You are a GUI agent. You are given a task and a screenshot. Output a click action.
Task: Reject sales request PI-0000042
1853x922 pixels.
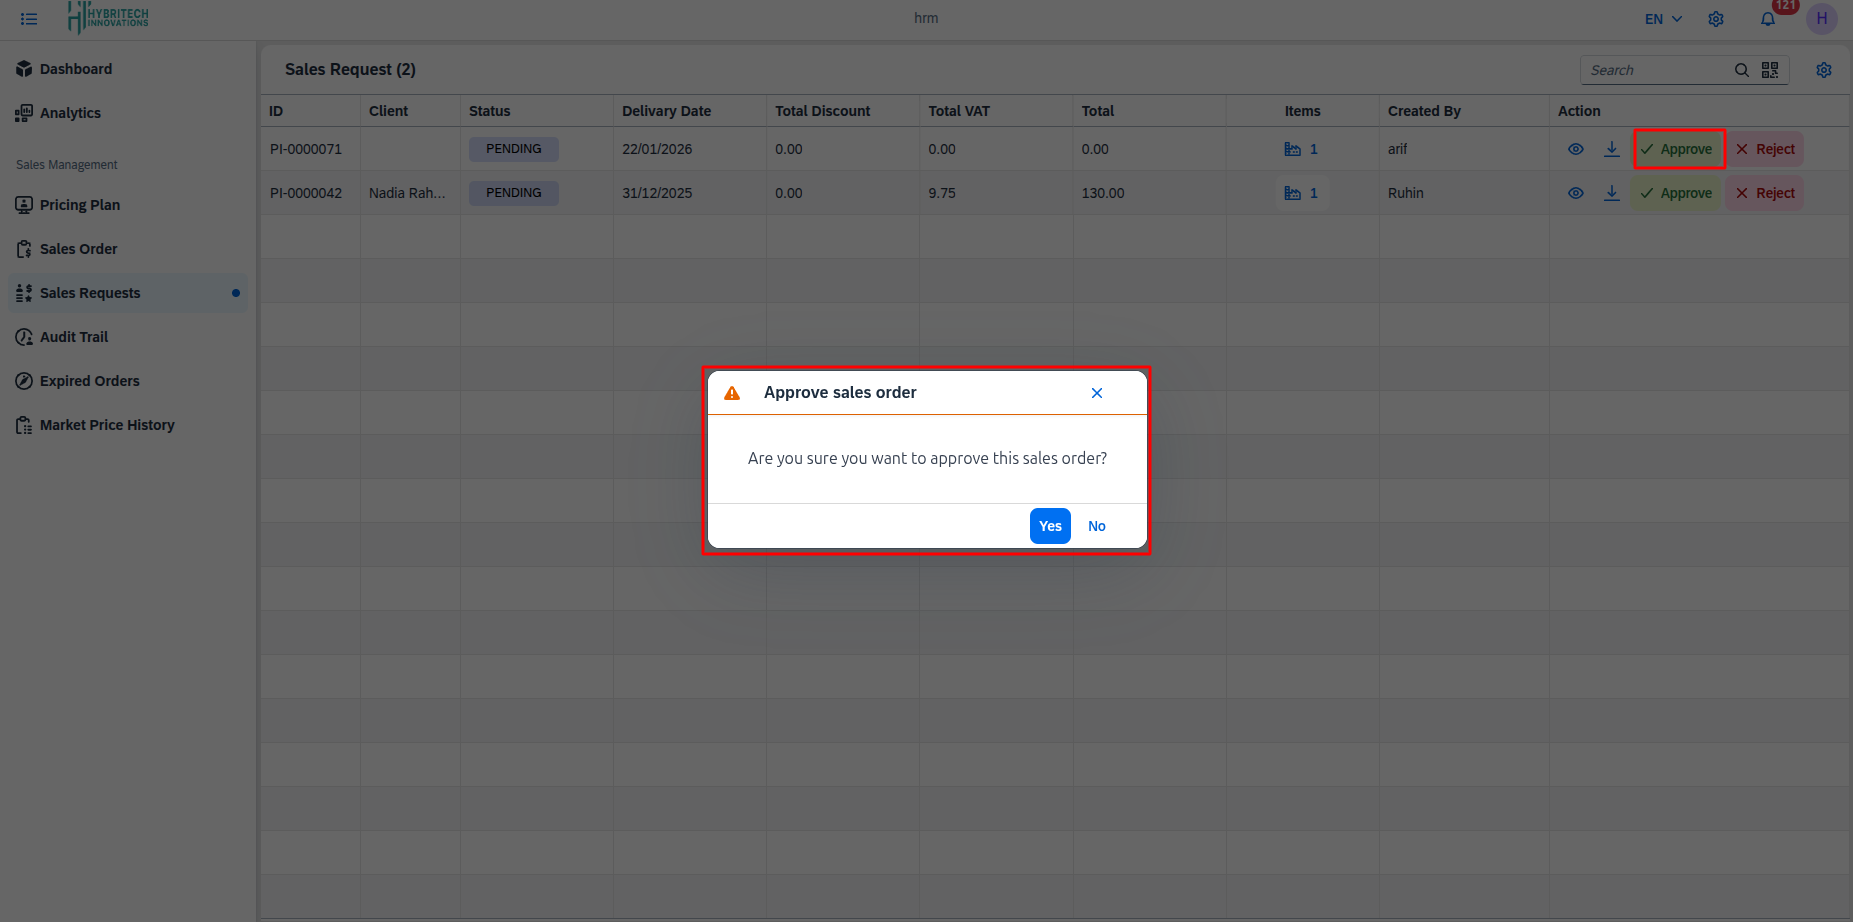point(1765,193)
